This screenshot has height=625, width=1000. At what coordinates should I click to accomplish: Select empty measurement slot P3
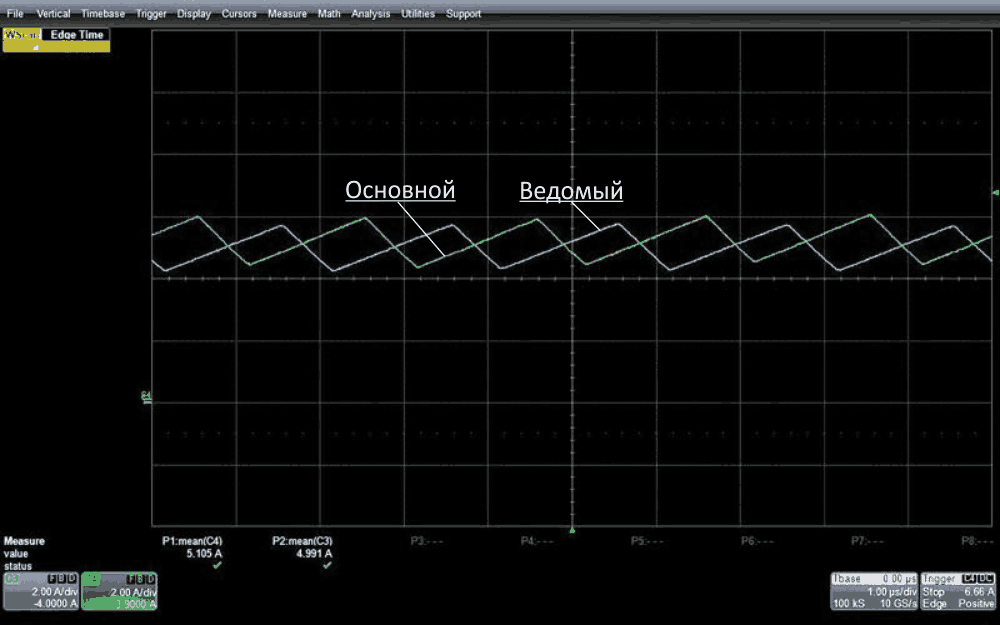(x=427, y=541)
